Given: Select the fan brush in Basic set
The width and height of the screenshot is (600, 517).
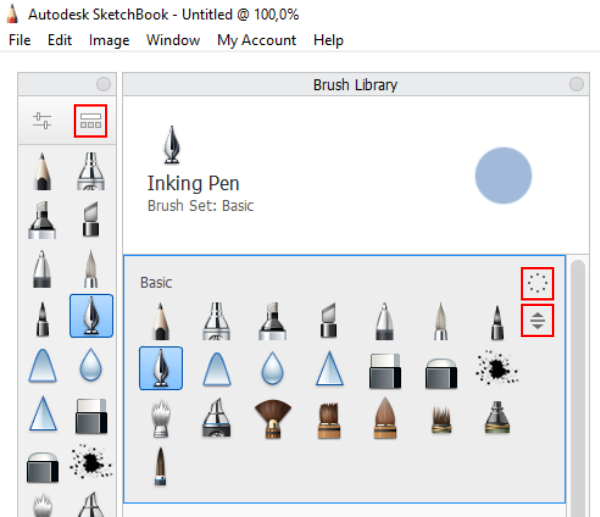Looking at the screenshot, I should pos(273,418).
